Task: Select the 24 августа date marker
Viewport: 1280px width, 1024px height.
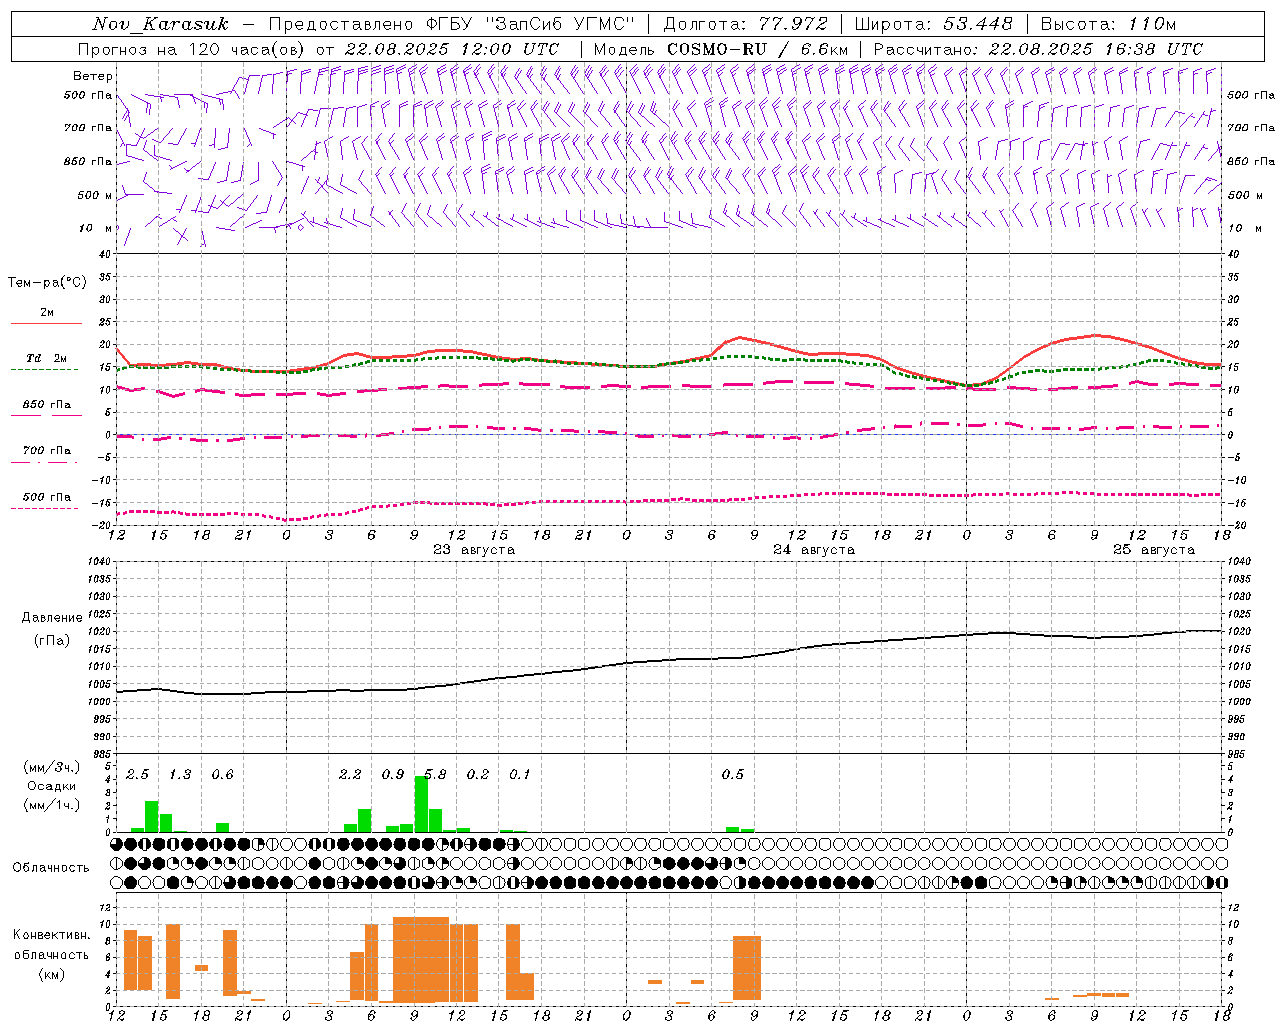Action: click(x=813, y=550)
